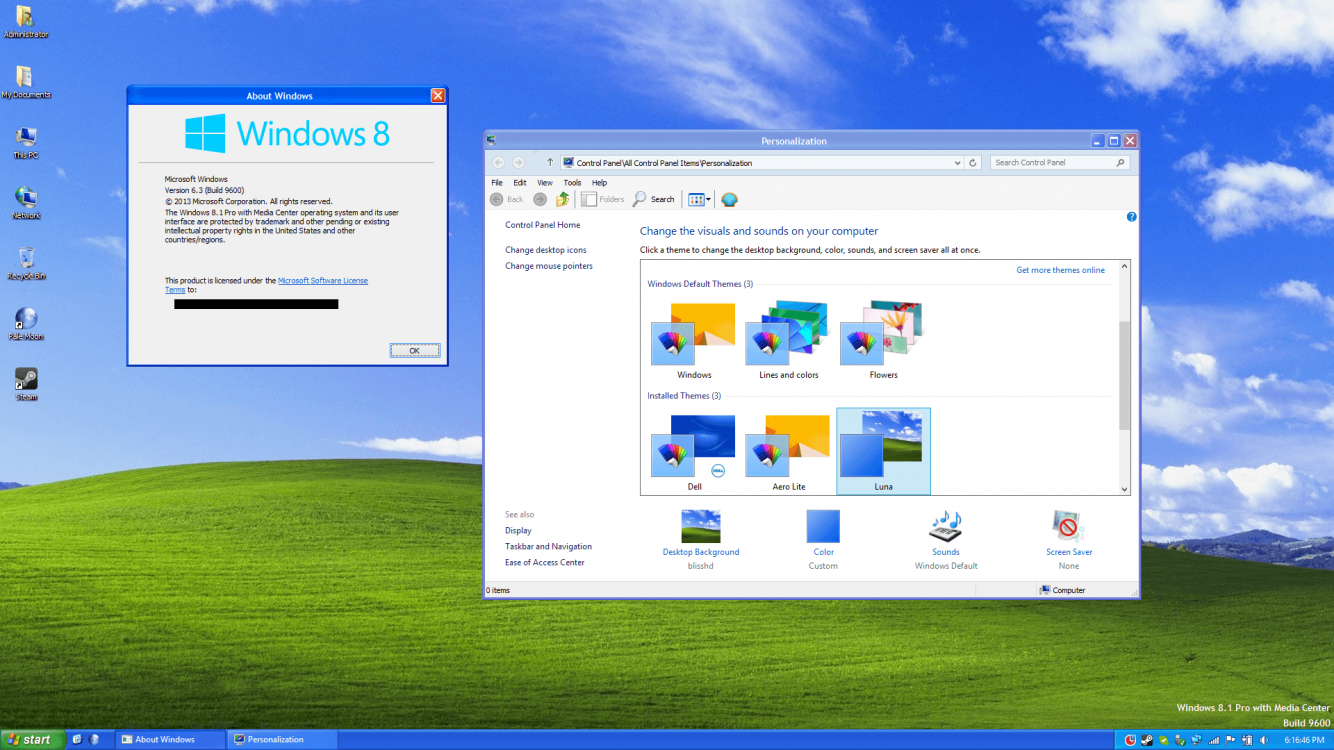Click the taskbar clock
This screenshot has height=750, width=1334.
[1304, 740]
